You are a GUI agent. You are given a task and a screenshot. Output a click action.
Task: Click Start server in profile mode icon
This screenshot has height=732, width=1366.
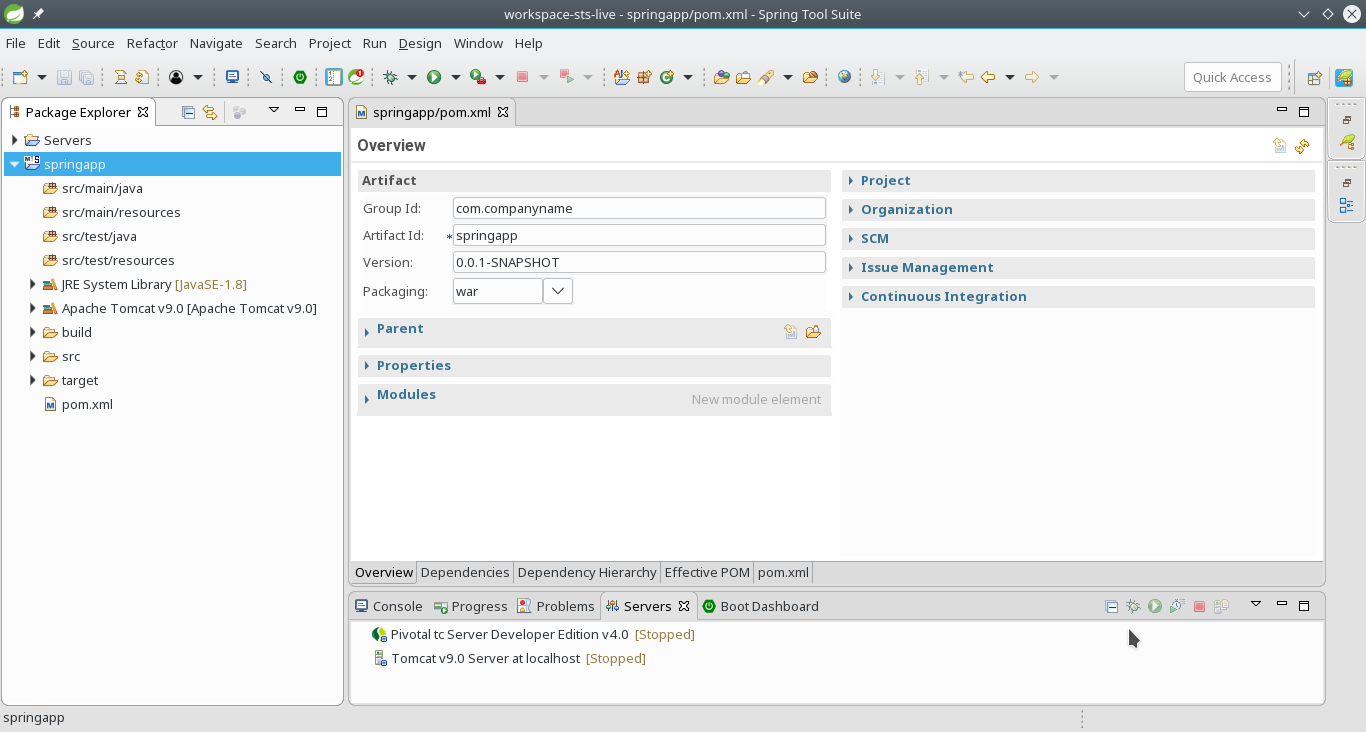click(x=1177, y=606)
